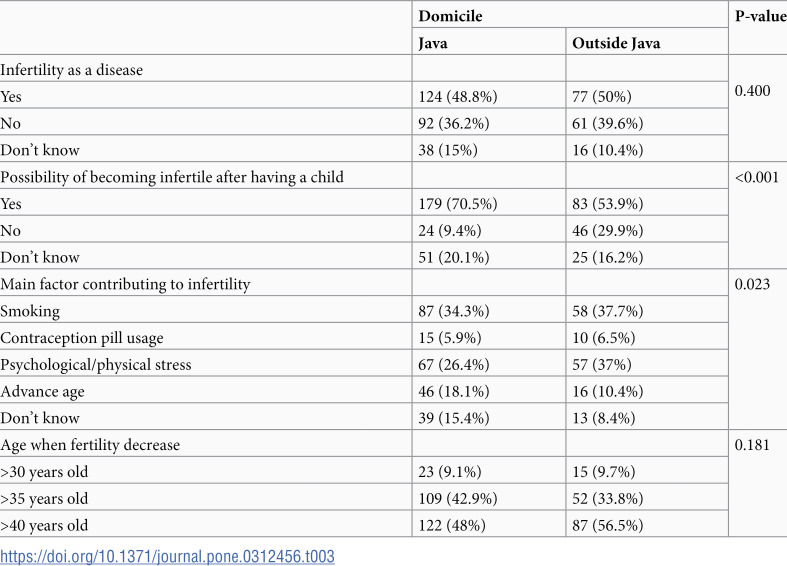Select the Outside Java column header

pos(616,43)
